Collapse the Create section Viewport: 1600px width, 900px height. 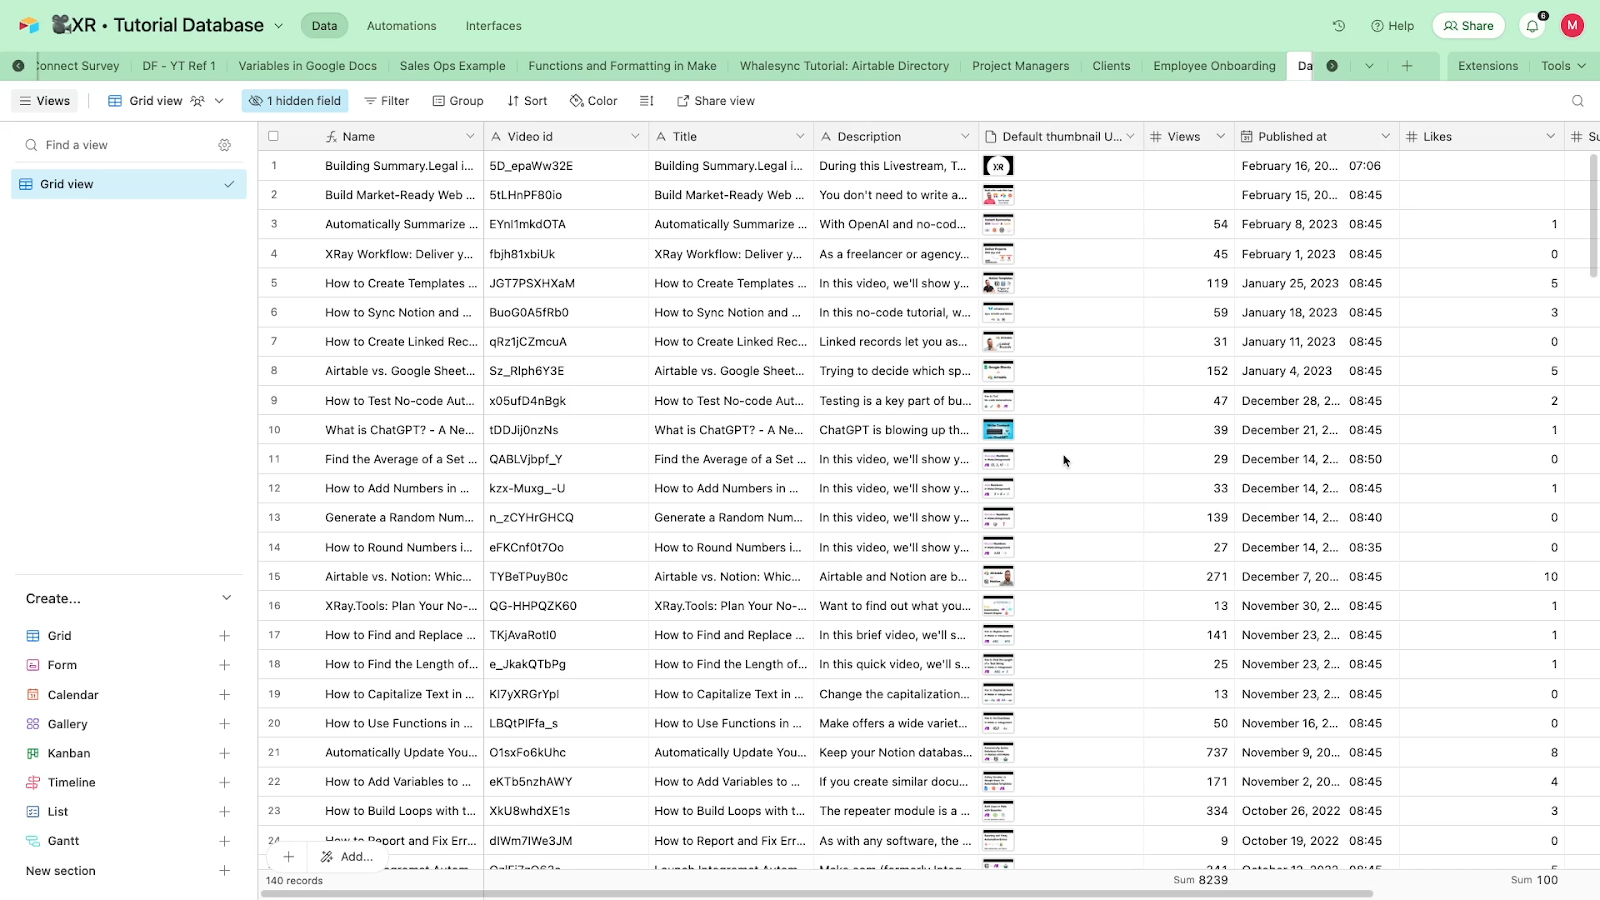[x=227, y=598]
